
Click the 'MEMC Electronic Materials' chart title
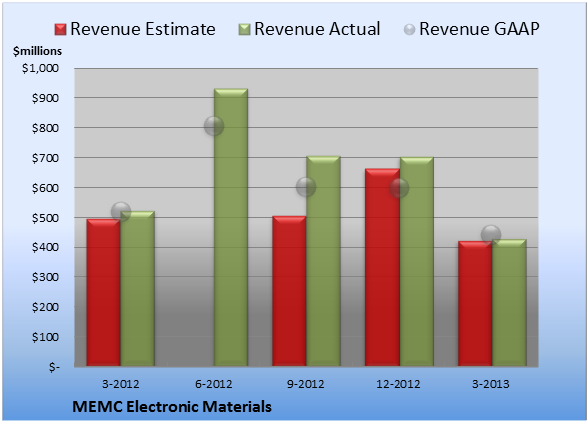point(172,407)
